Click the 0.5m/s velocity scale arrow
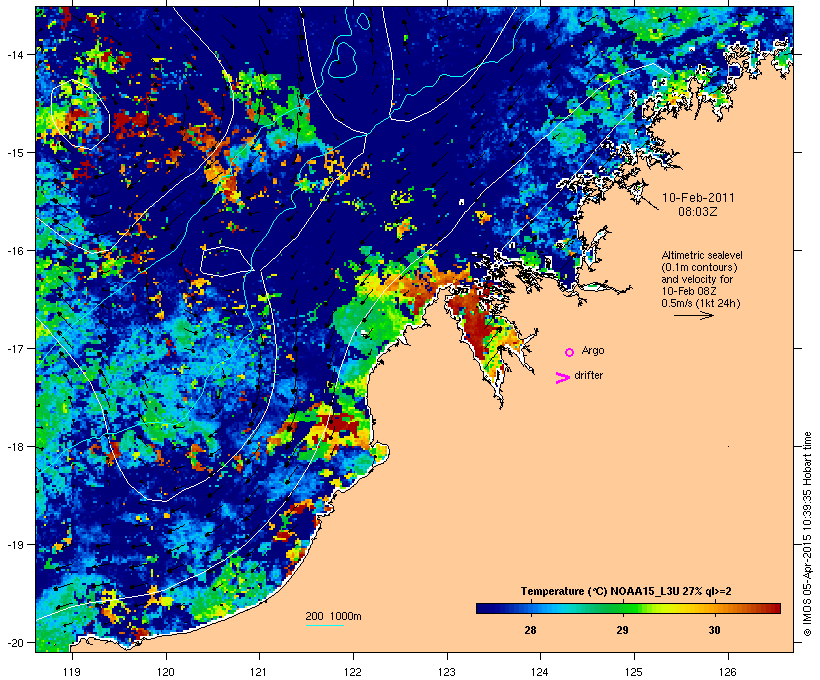Viewport: 820px width, 680px height. [x=693, y=315]
